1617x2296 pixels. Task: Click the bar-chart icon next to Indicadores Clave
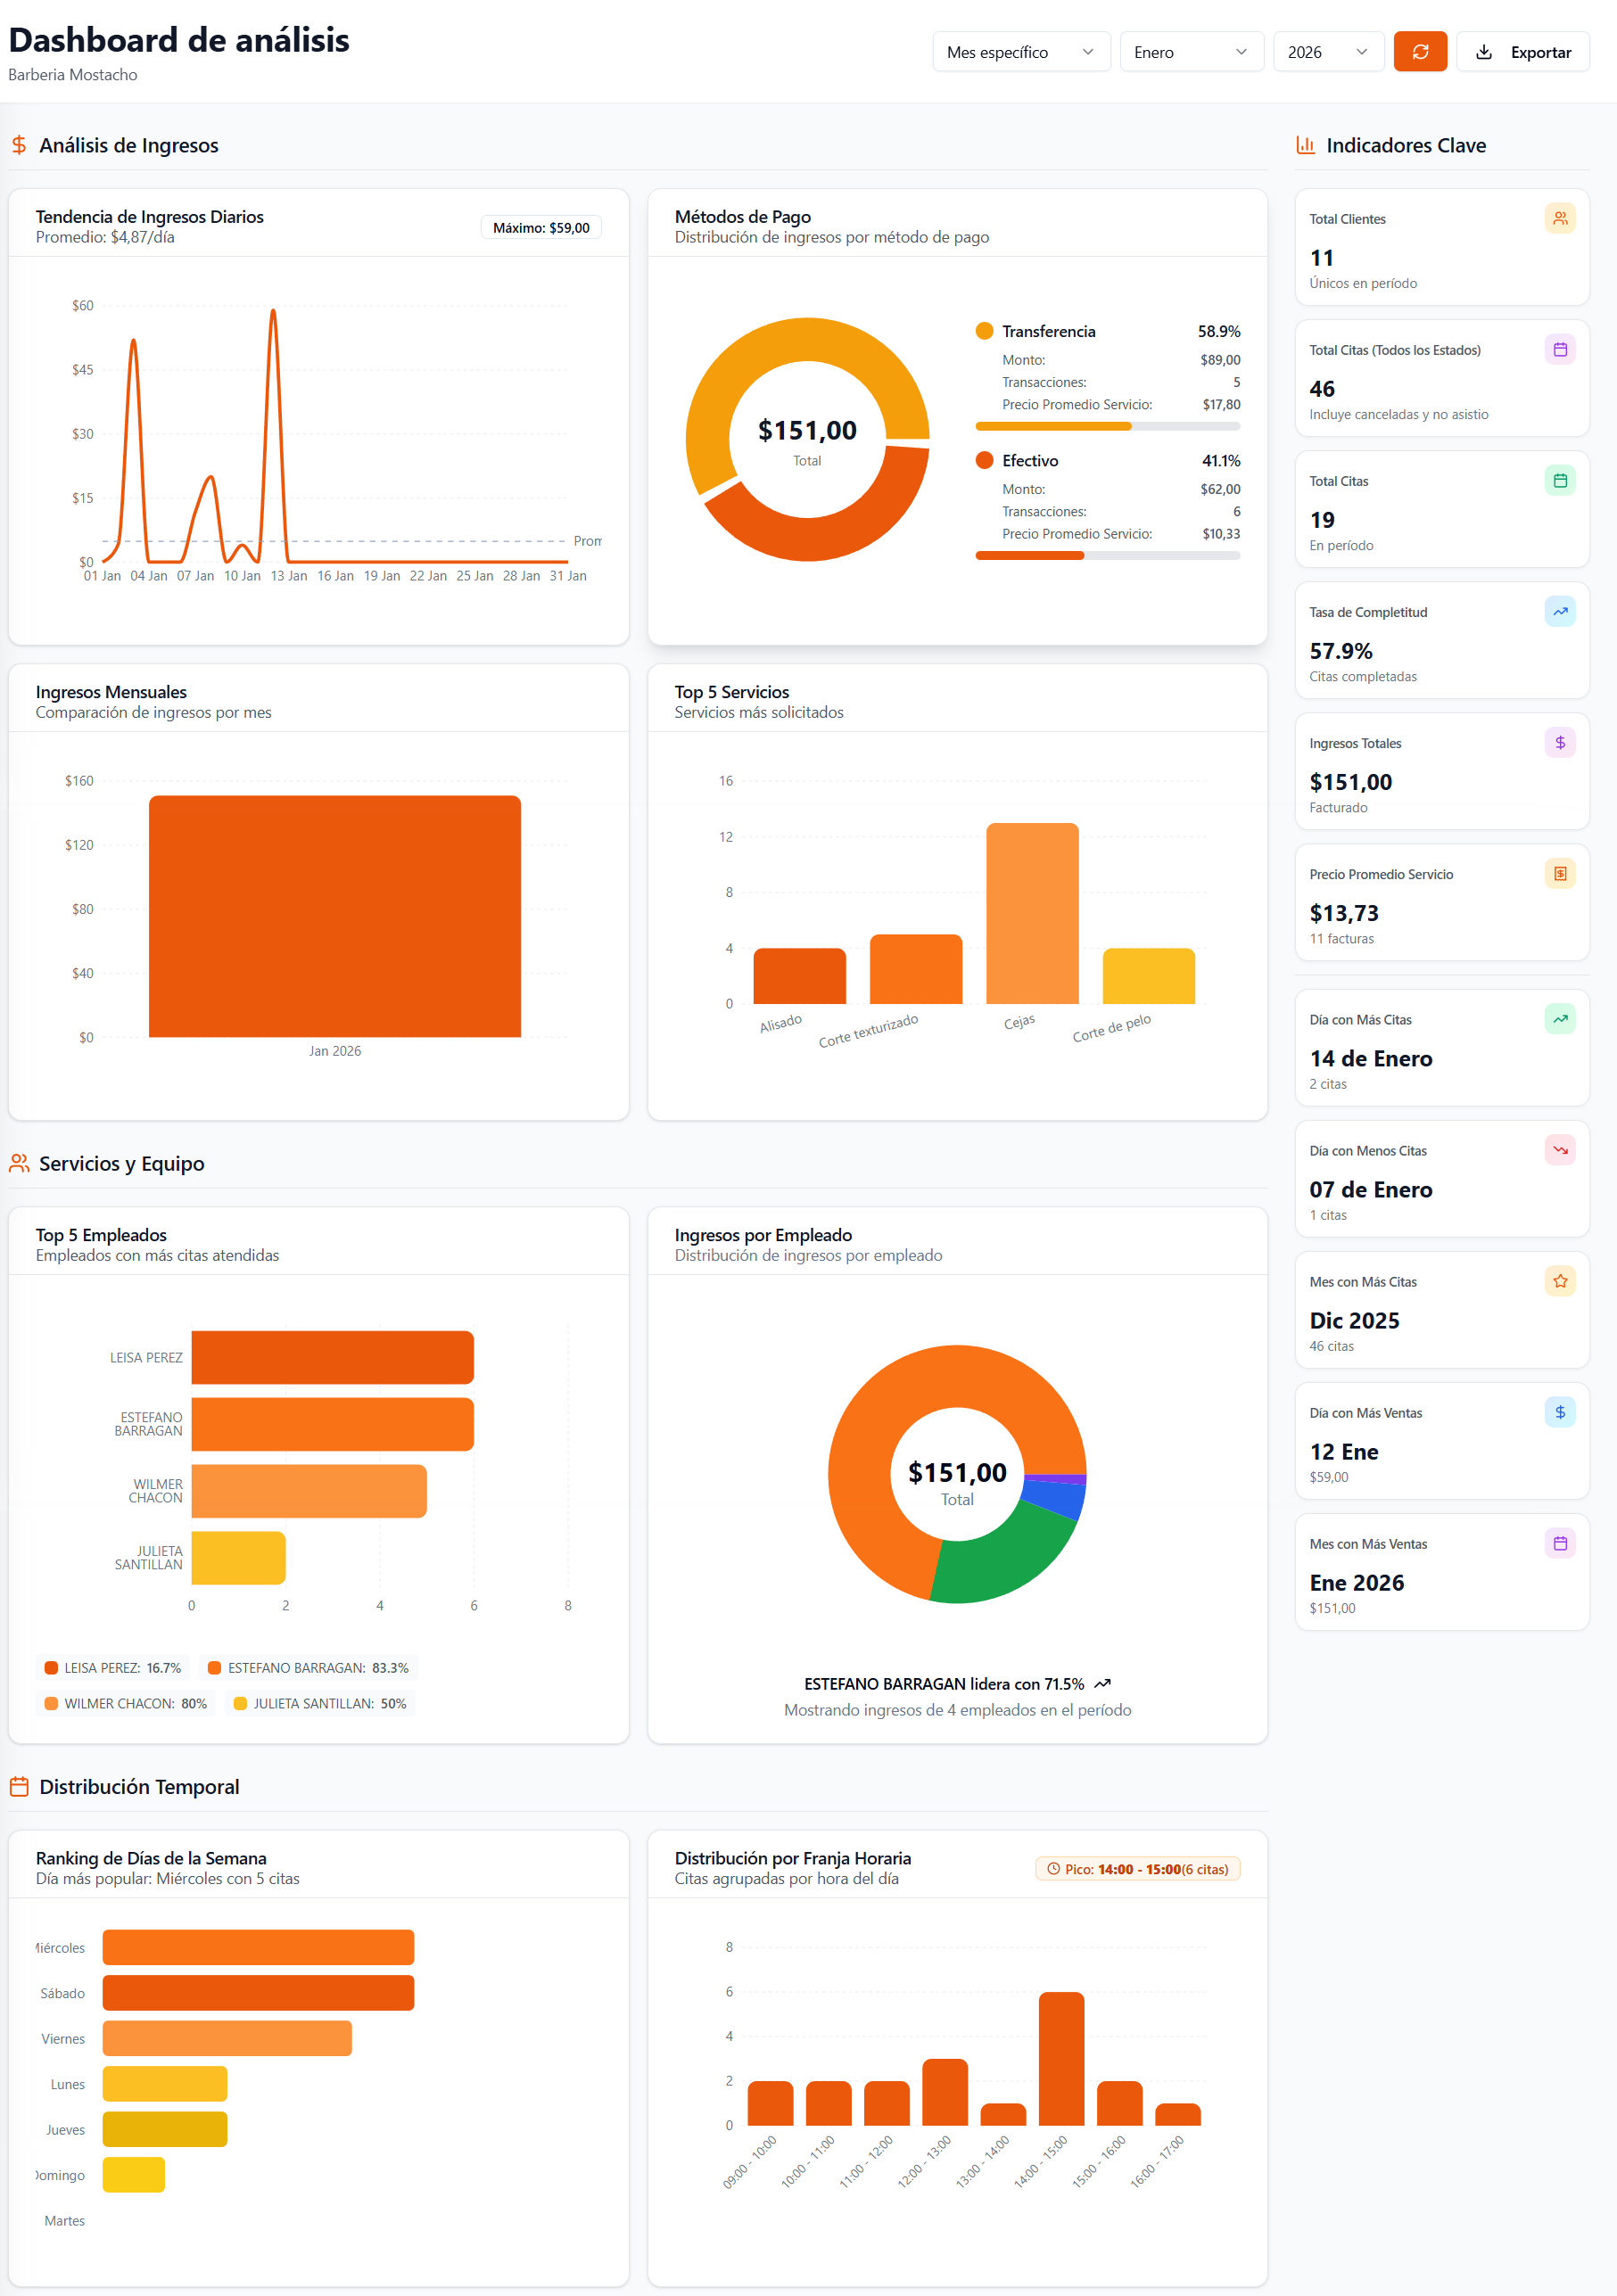pos(1306,144)
